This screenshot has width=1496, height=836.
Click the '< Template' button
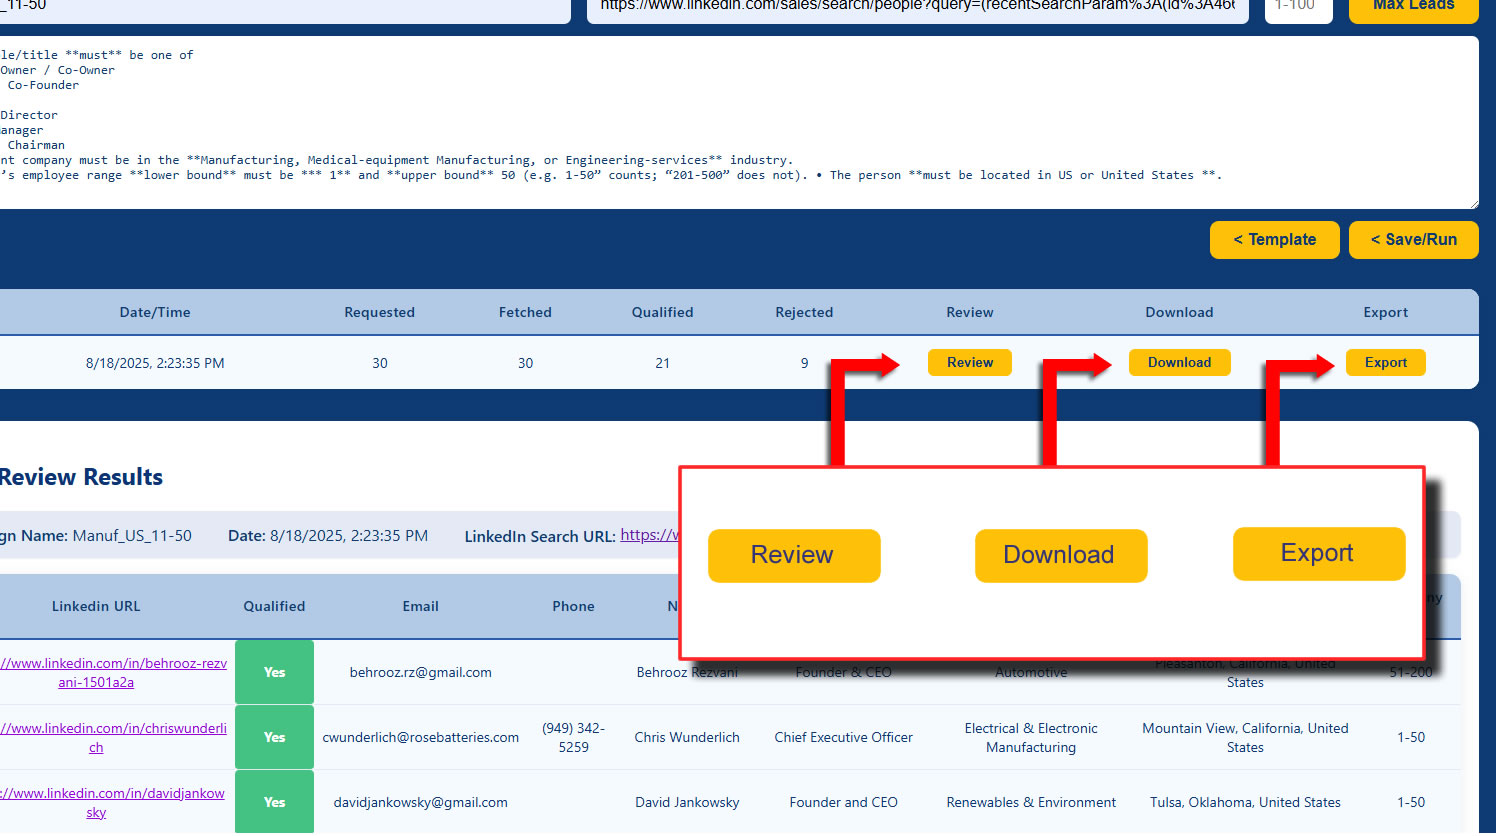1274,240
